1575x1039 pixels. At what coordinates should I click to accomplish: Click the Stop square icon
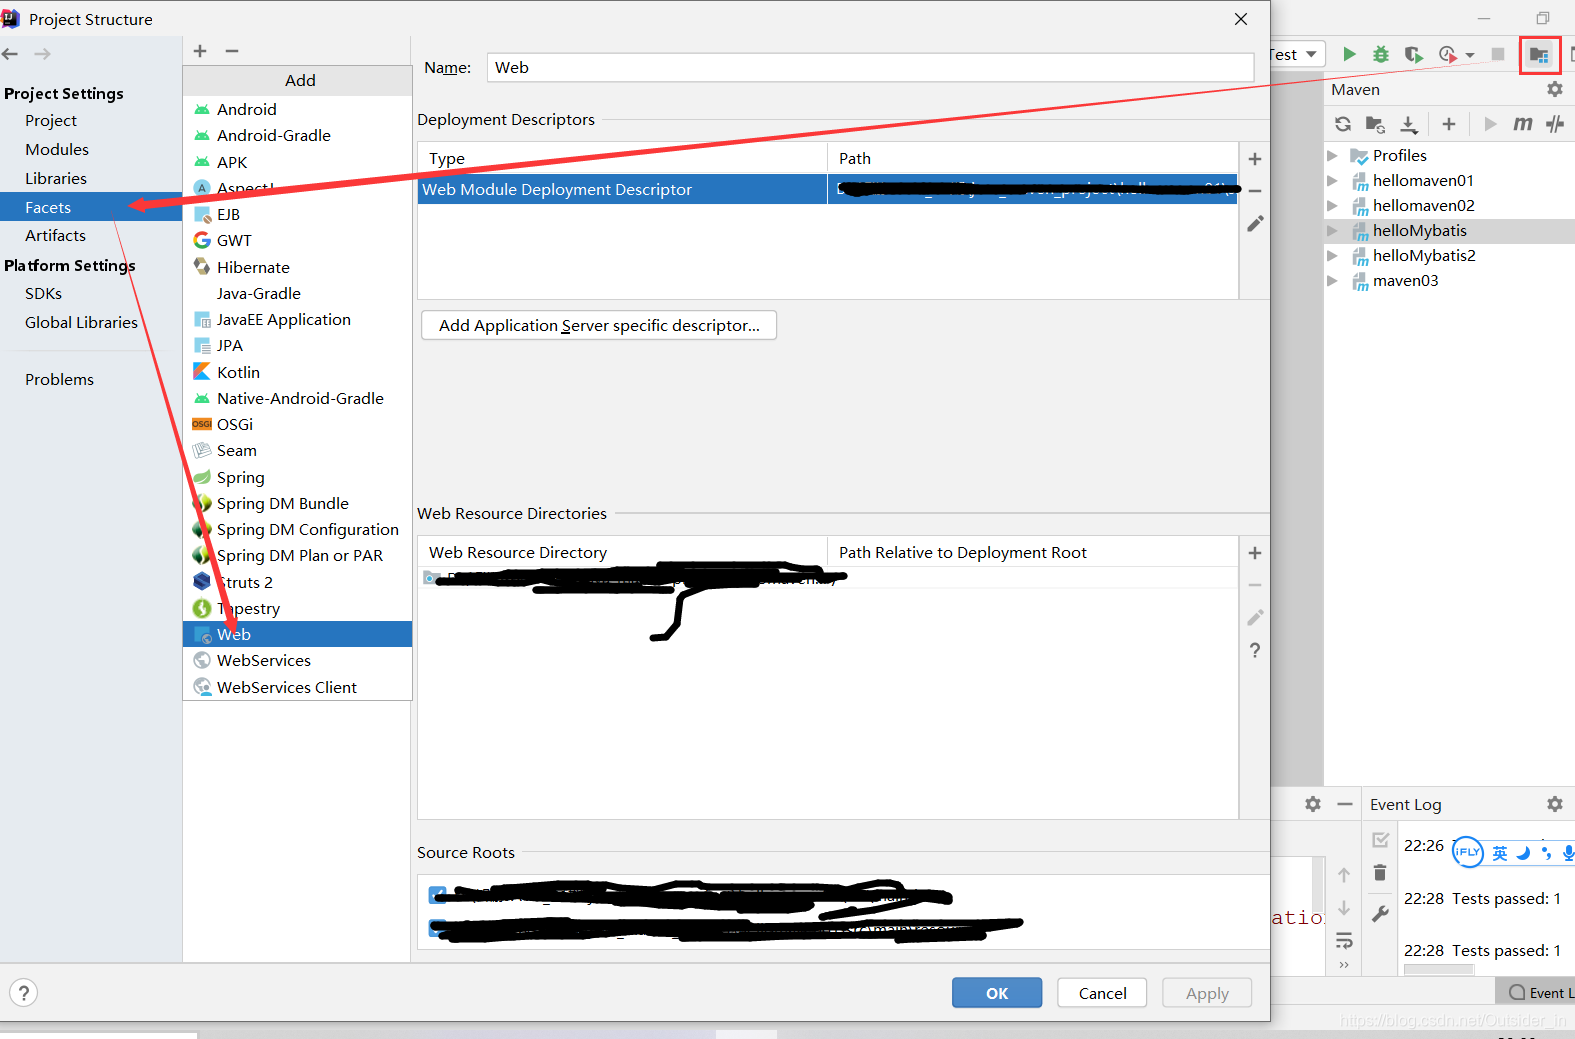tap(1498, 54)
